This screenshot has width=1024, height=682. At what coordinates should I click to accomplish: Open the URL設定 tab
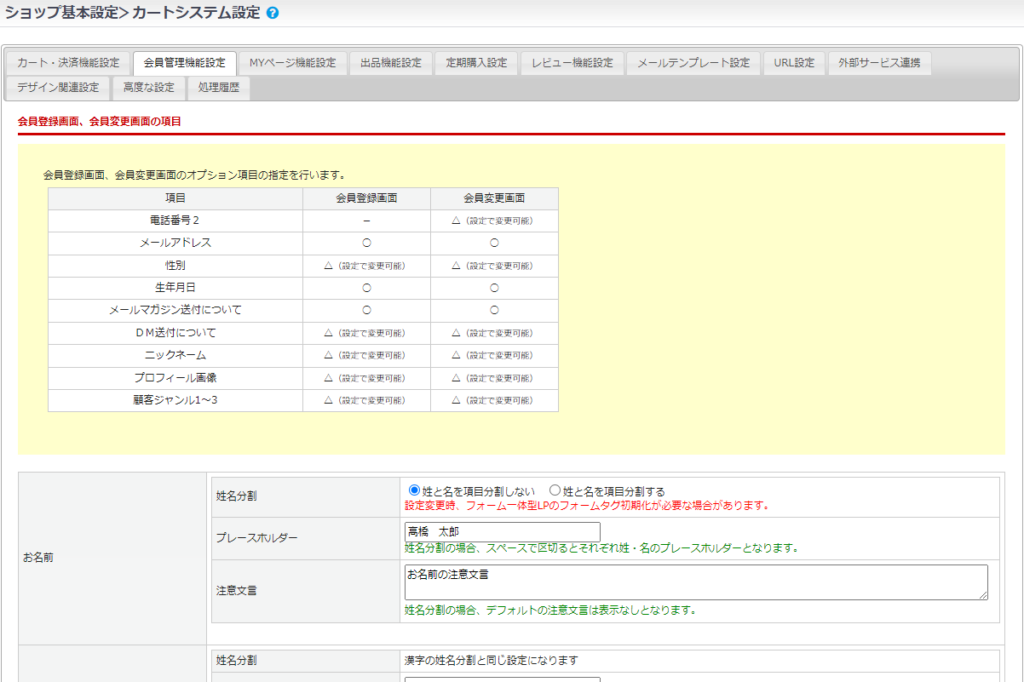click(794, 63)
